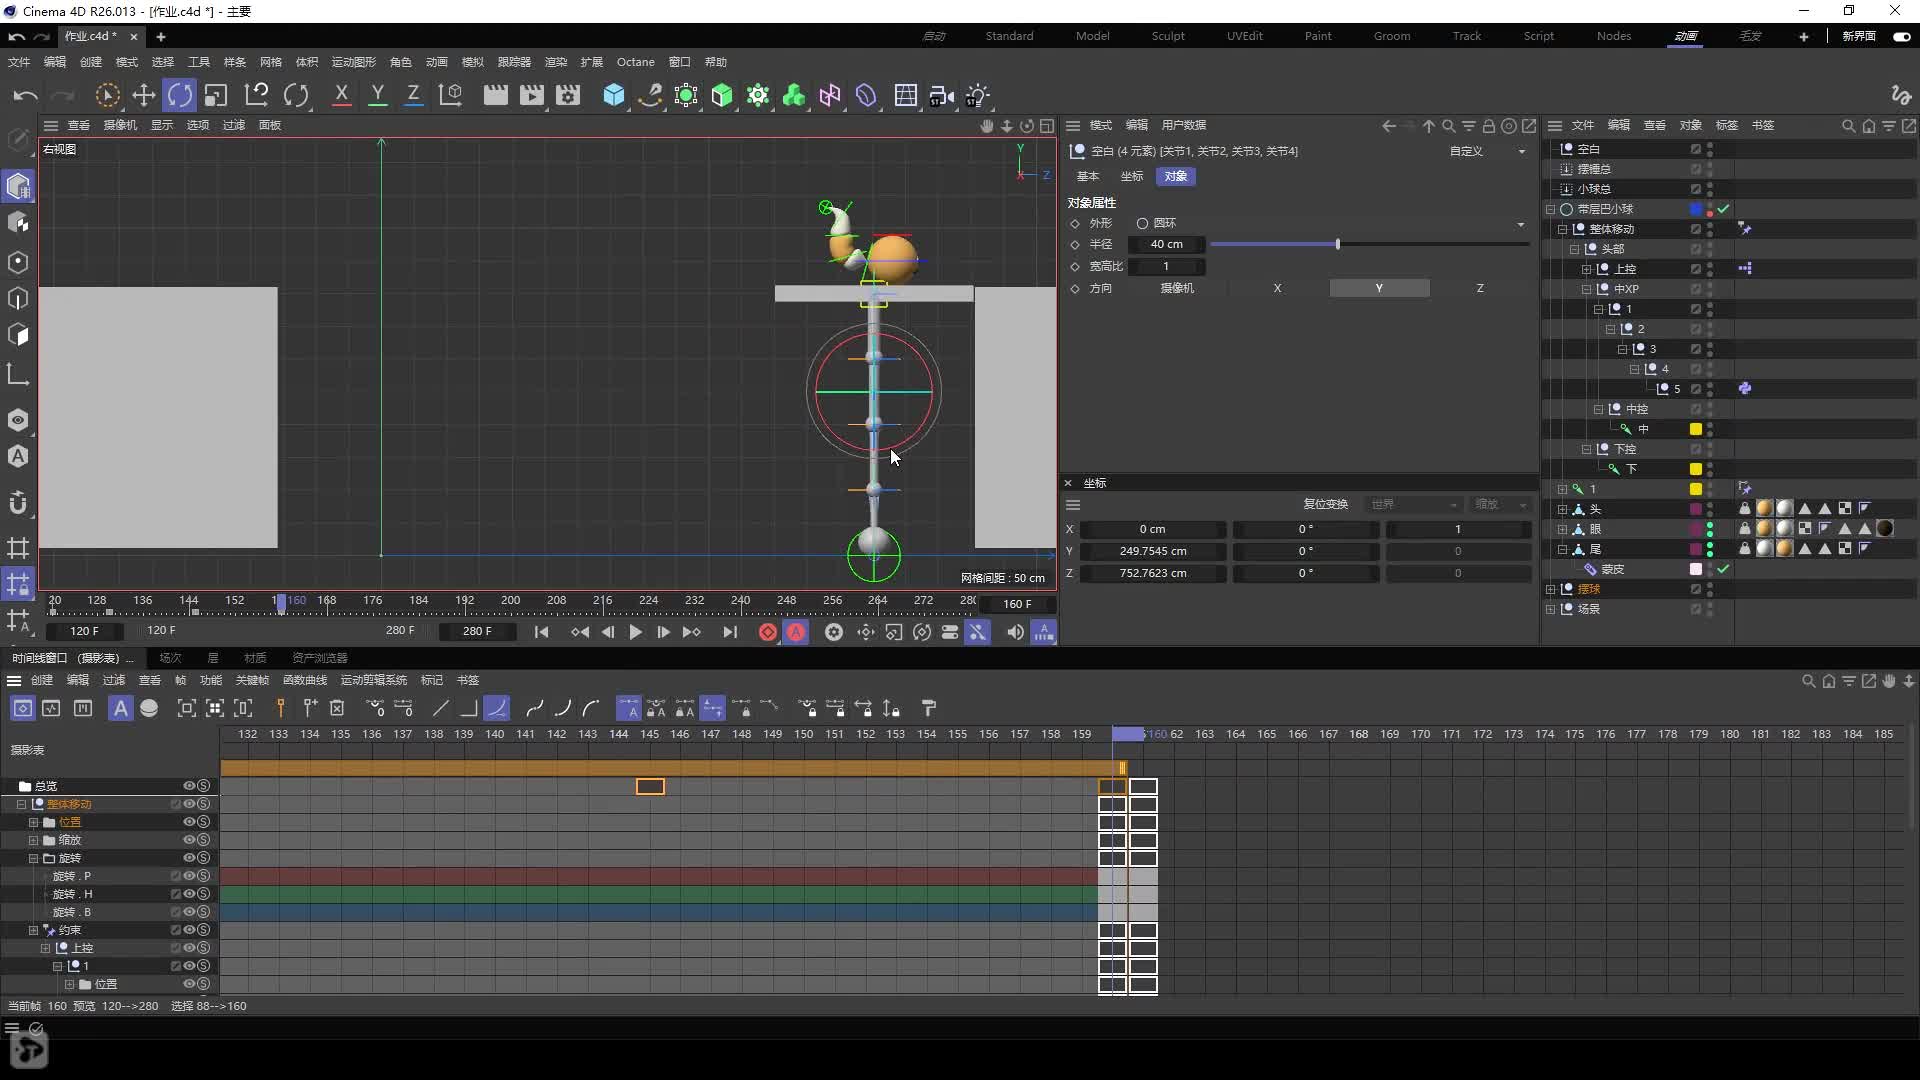Toggle the 新界面 switch
This screenshot has width=1920, height=1080.
(1901, 36)
